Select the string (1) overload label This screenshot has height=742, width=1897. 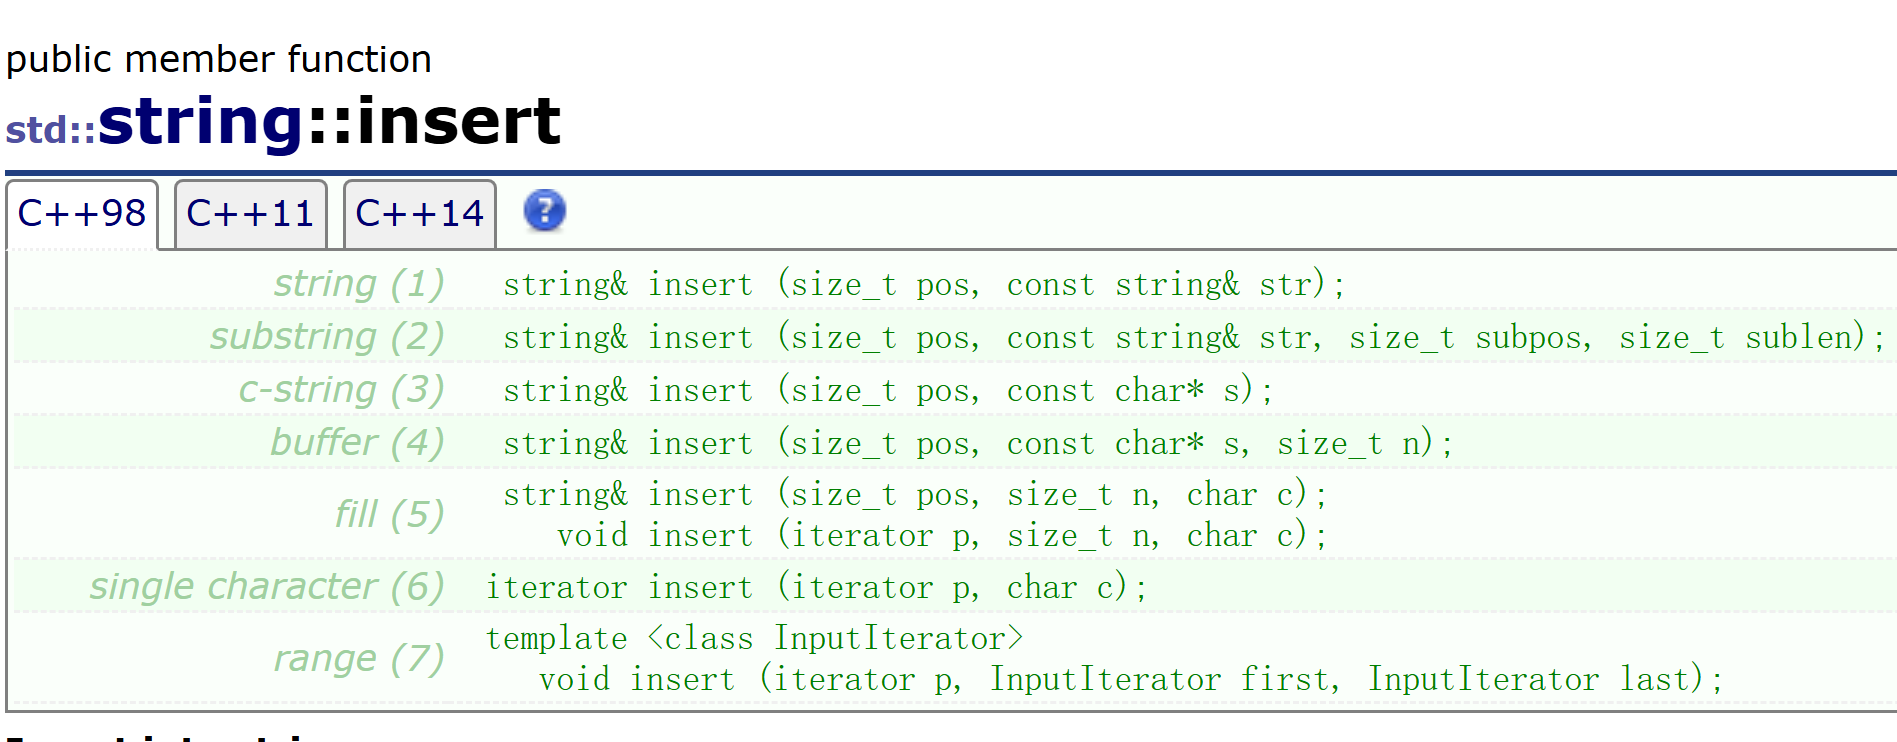pos(359,284)
